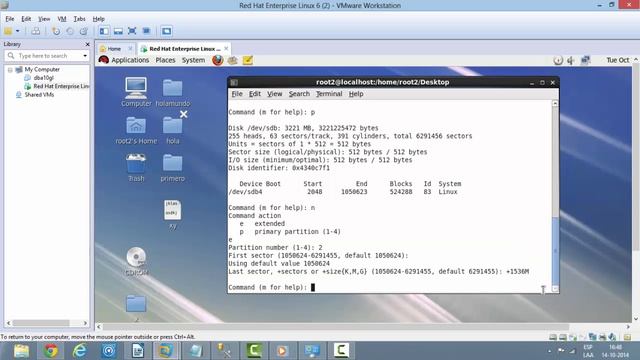Screen dimensions: 640x360
Task: Open VMware Help menu
Action: click(98, 19)
